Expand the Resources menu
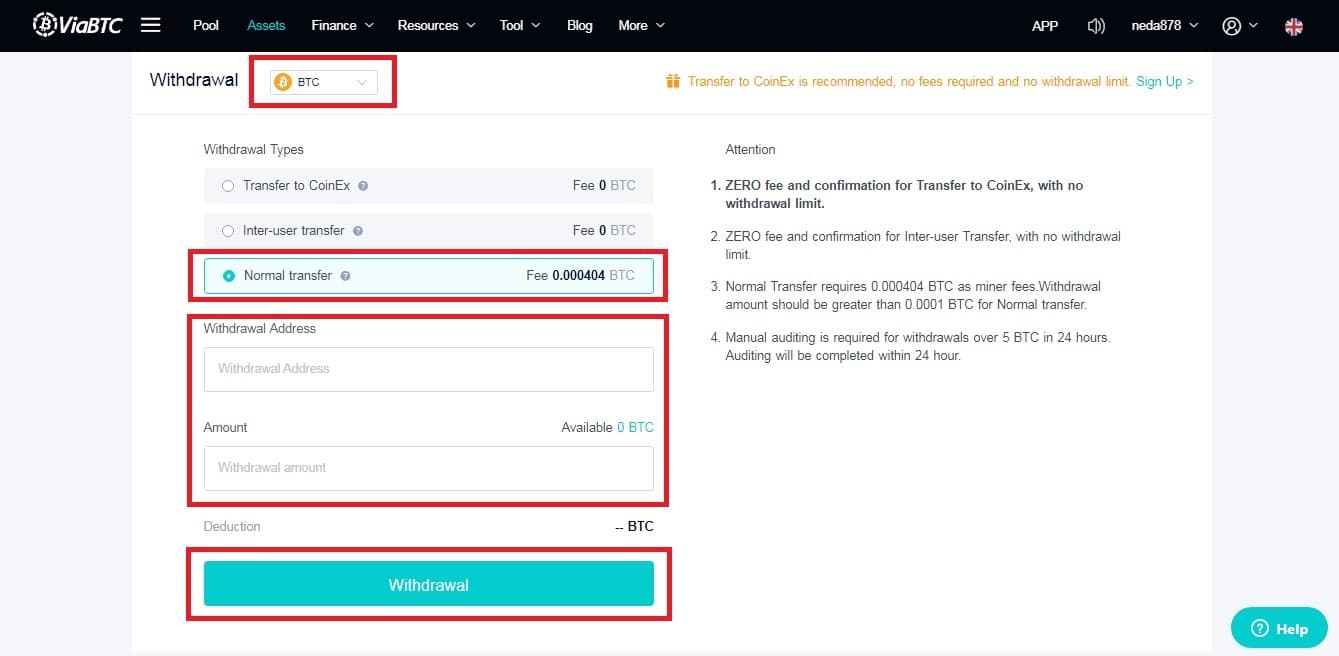Viewport: 1339px width, 656px height. click(x=437, y=26)
